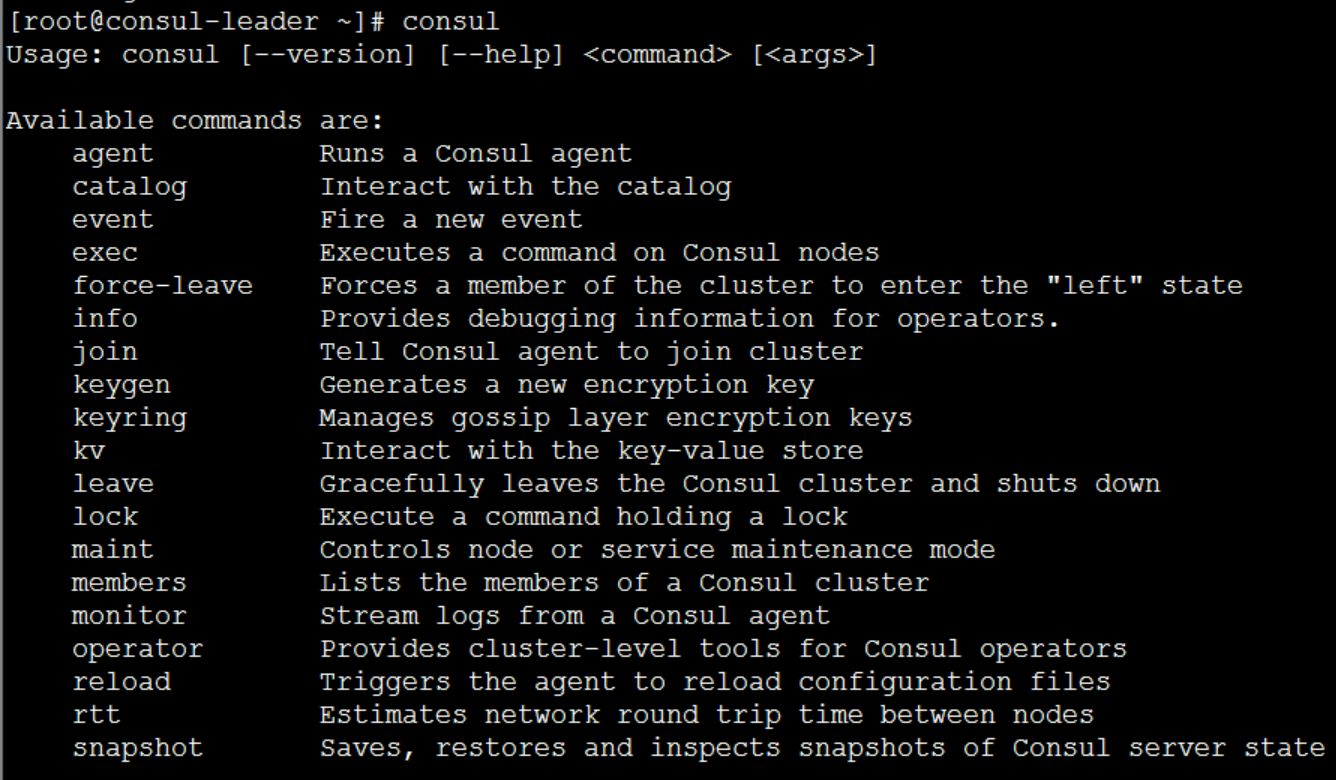Click the "Usage:" text line
The image size is (1336, 780).
pyautogui.click(x=442, y=55)
